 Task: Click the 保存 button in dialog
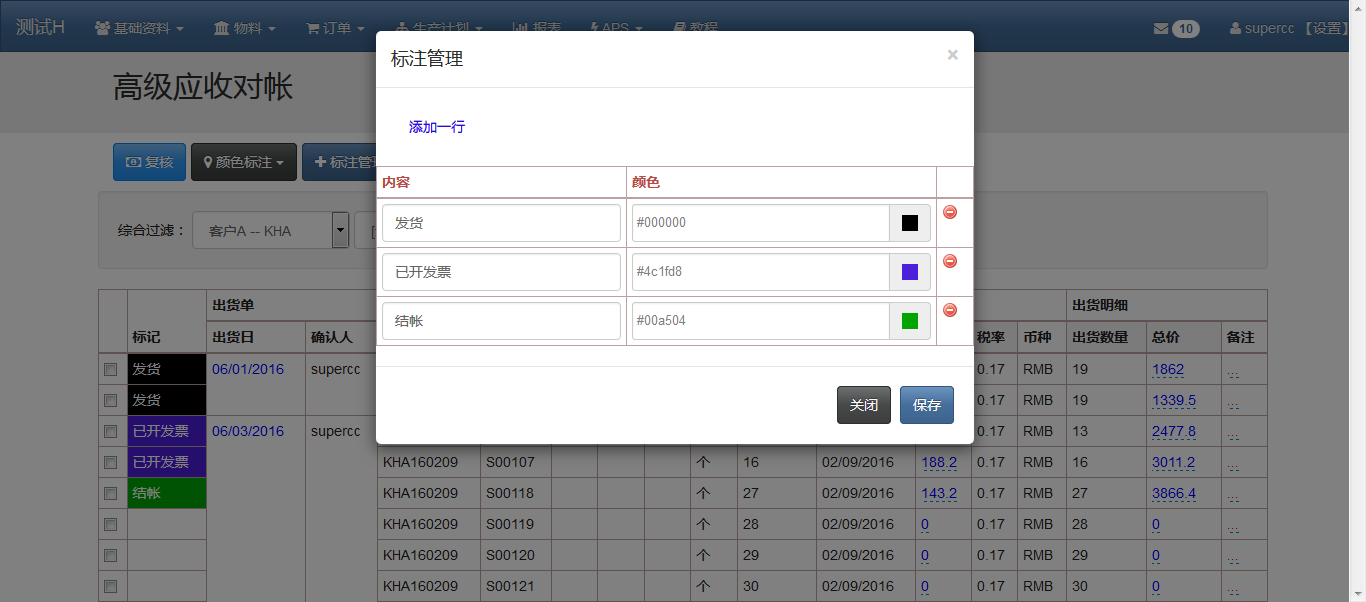tap(926, 405)
